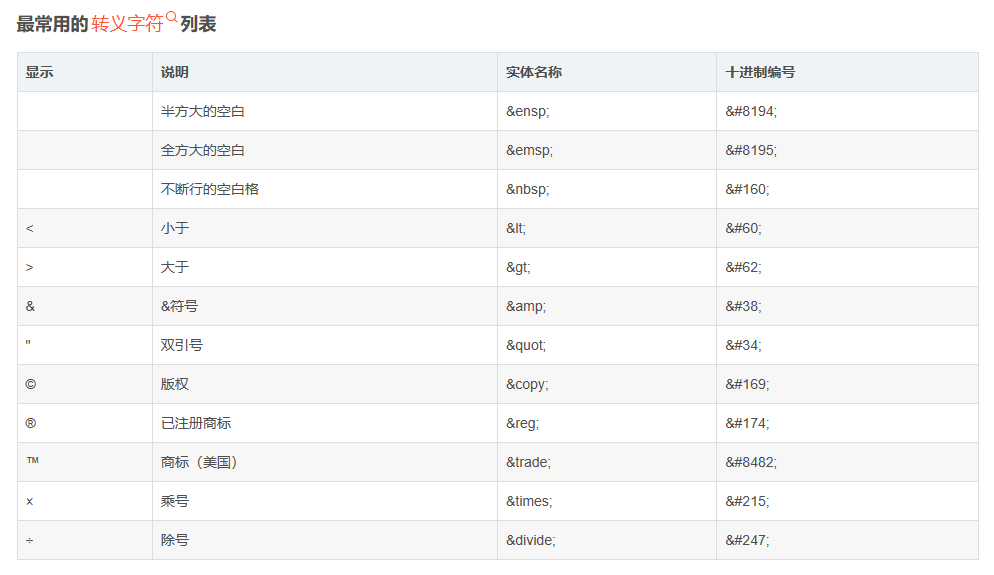Click the &divide; entity name

coord(530,540)
